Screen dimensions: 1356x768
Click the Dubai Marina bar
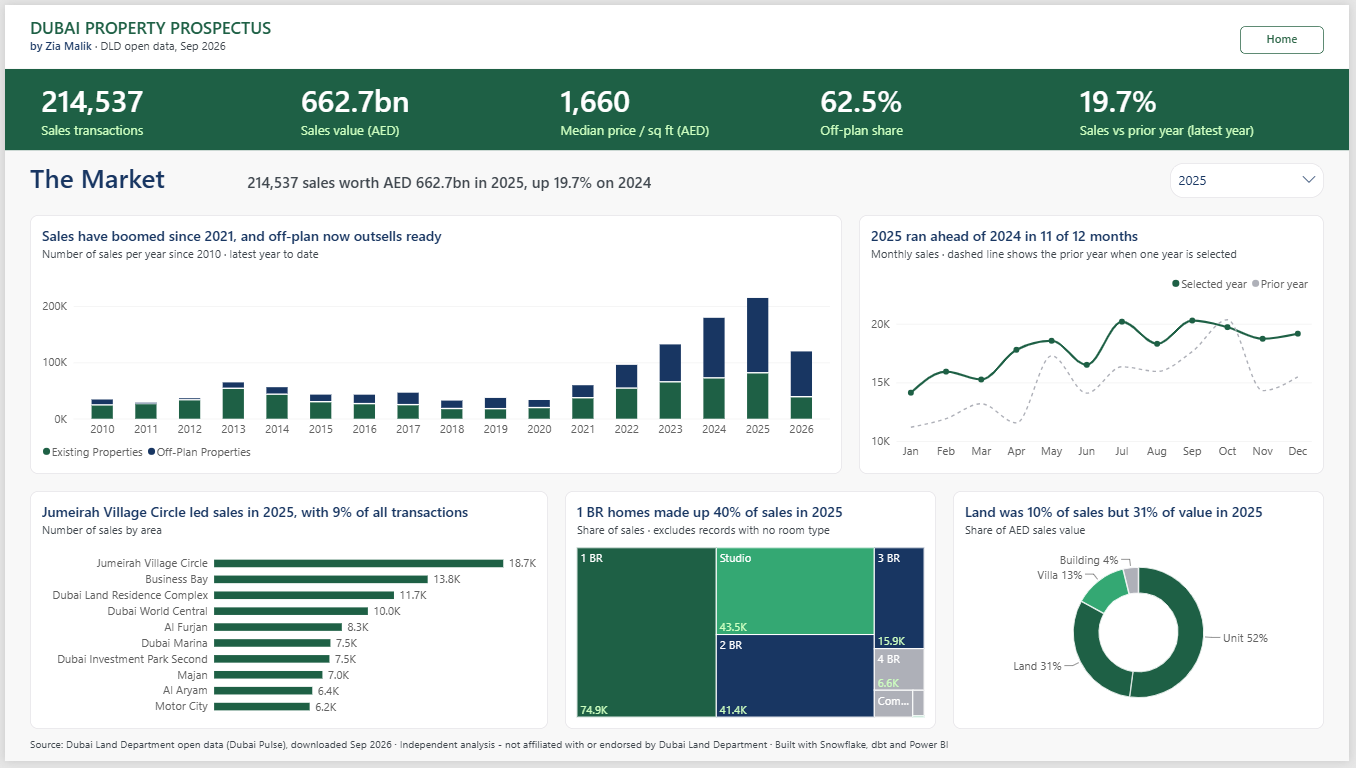click(x=272, y=643)
